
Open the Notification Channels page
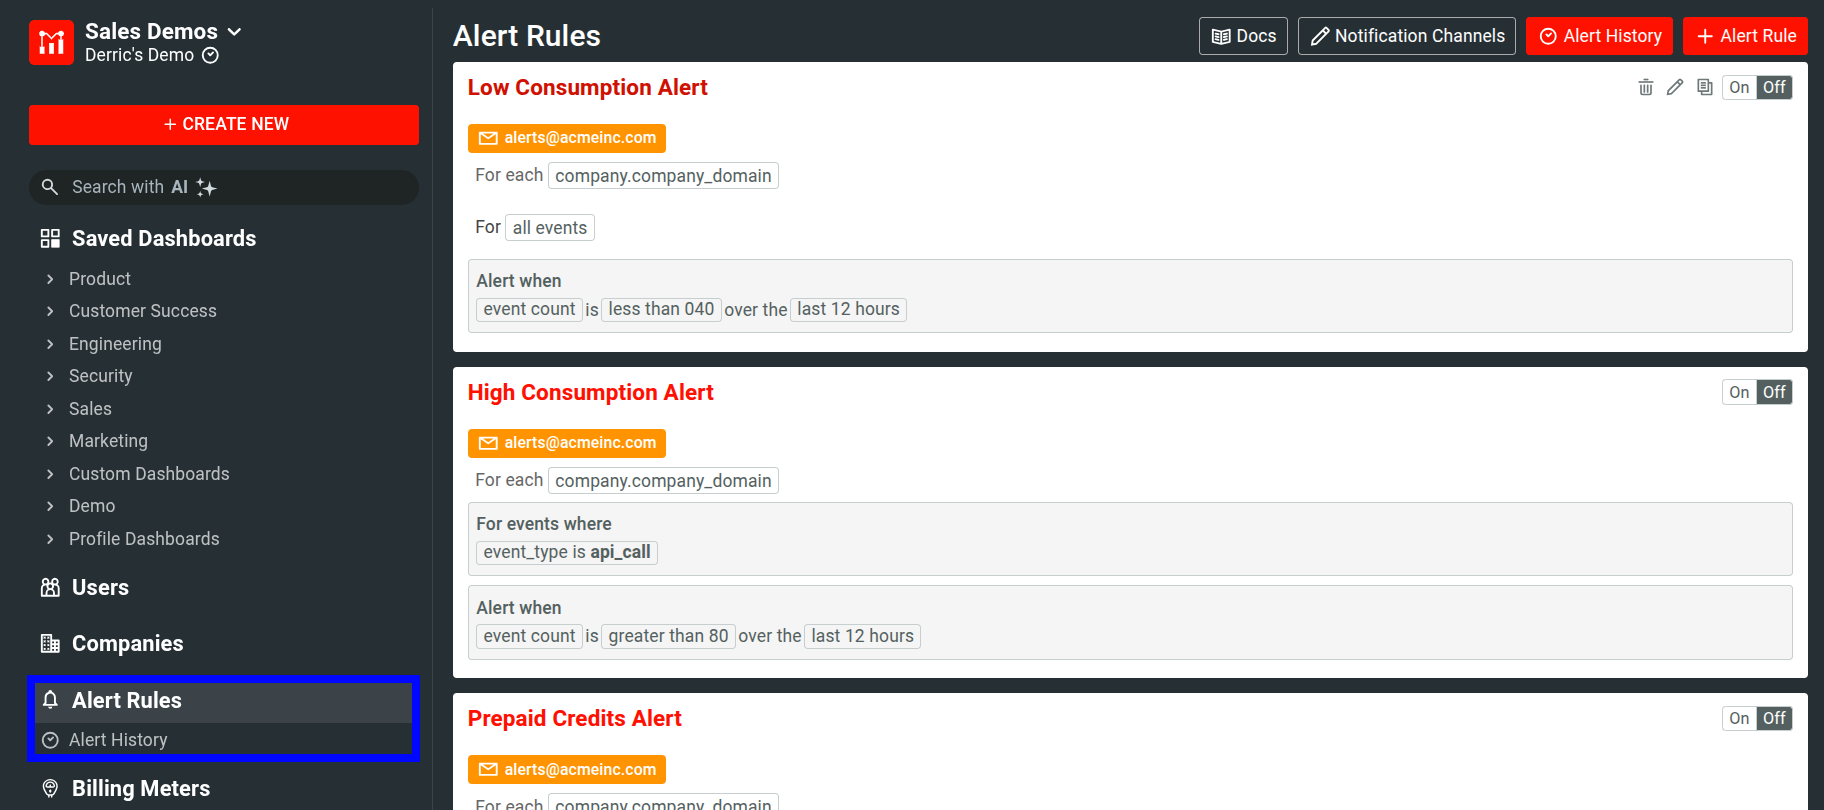pos(1406,36)
